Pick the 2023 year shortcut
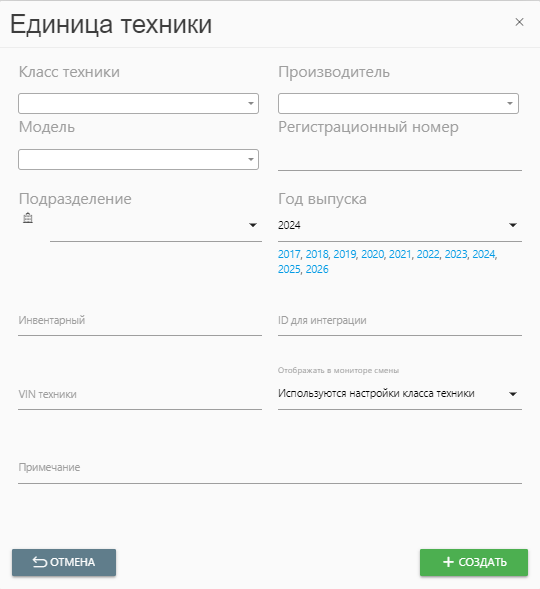This screenshot has height=589, width=540. point(456,254)
